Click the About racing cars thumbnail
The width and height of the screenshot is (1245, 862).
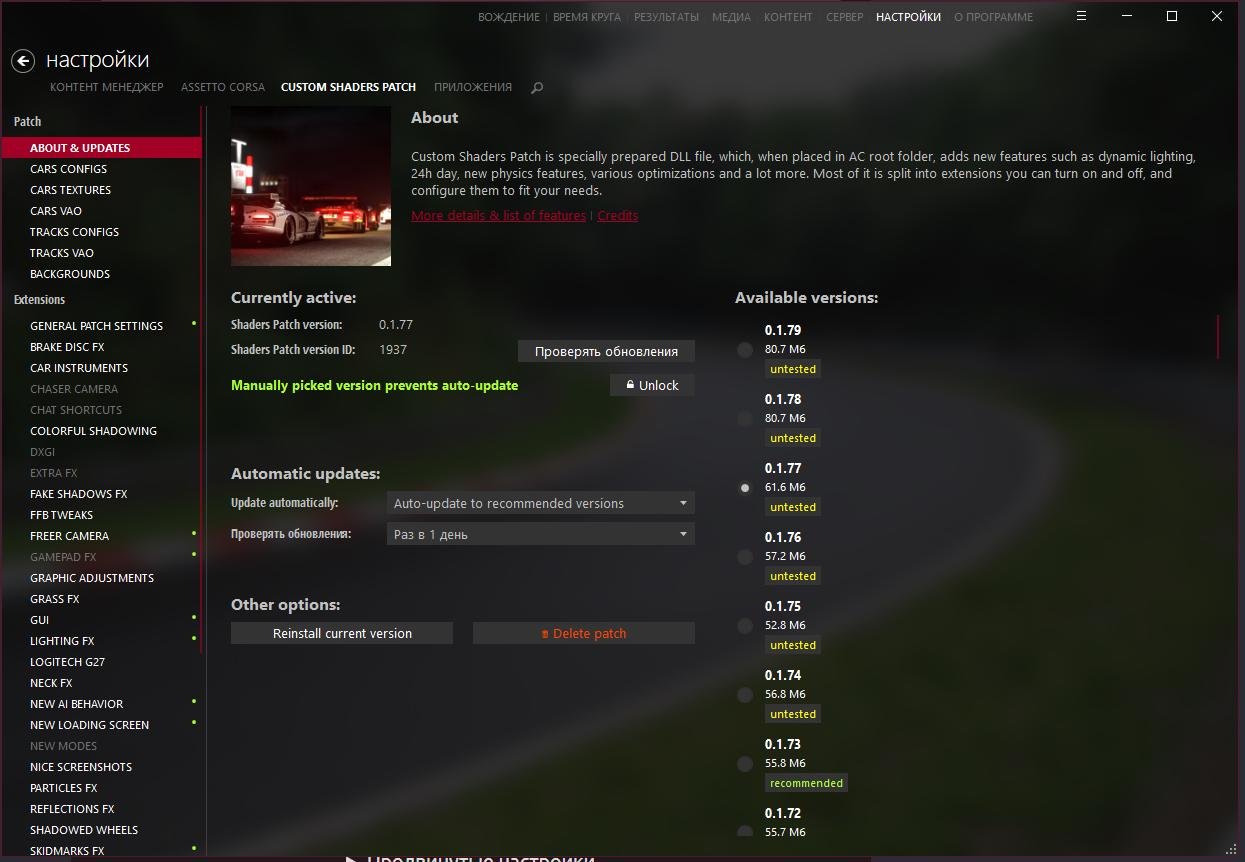tap(311, 186)
